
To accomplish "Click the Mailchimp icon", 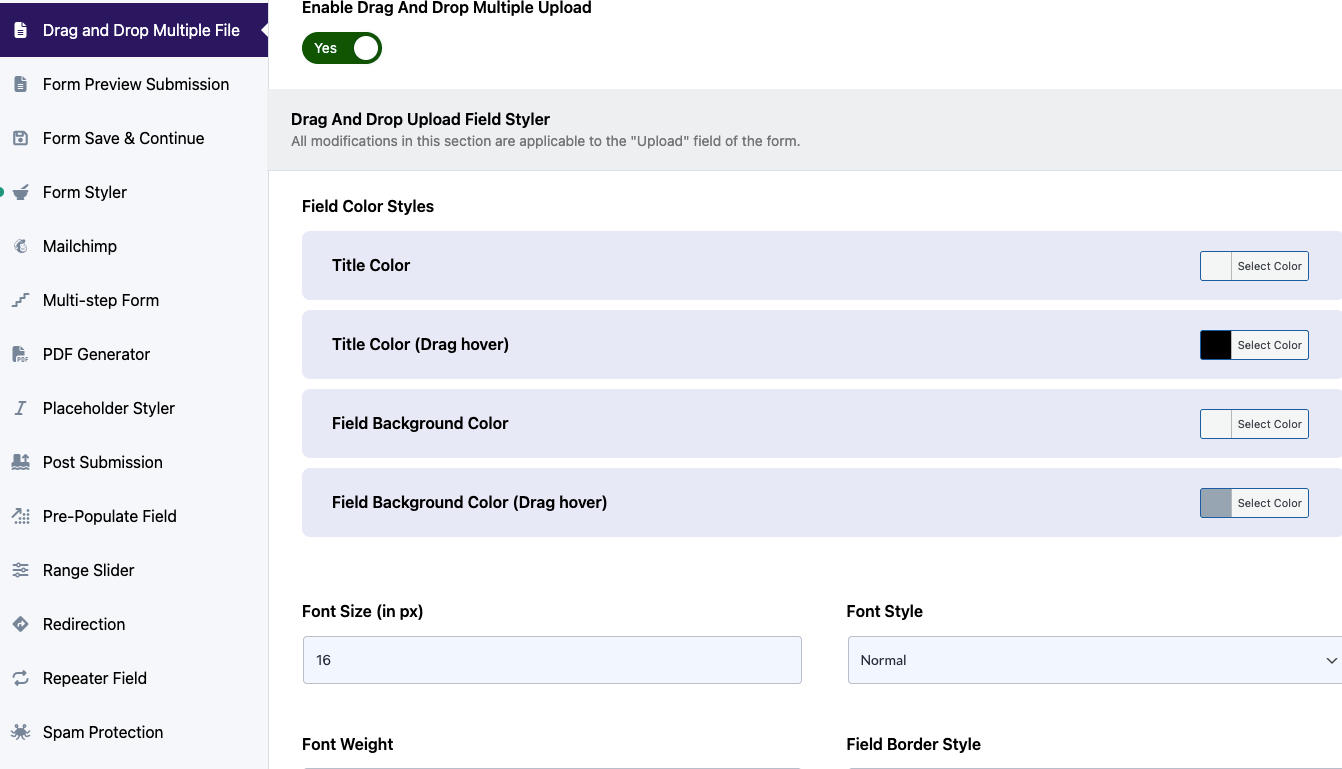I will (x=20, y=246).
